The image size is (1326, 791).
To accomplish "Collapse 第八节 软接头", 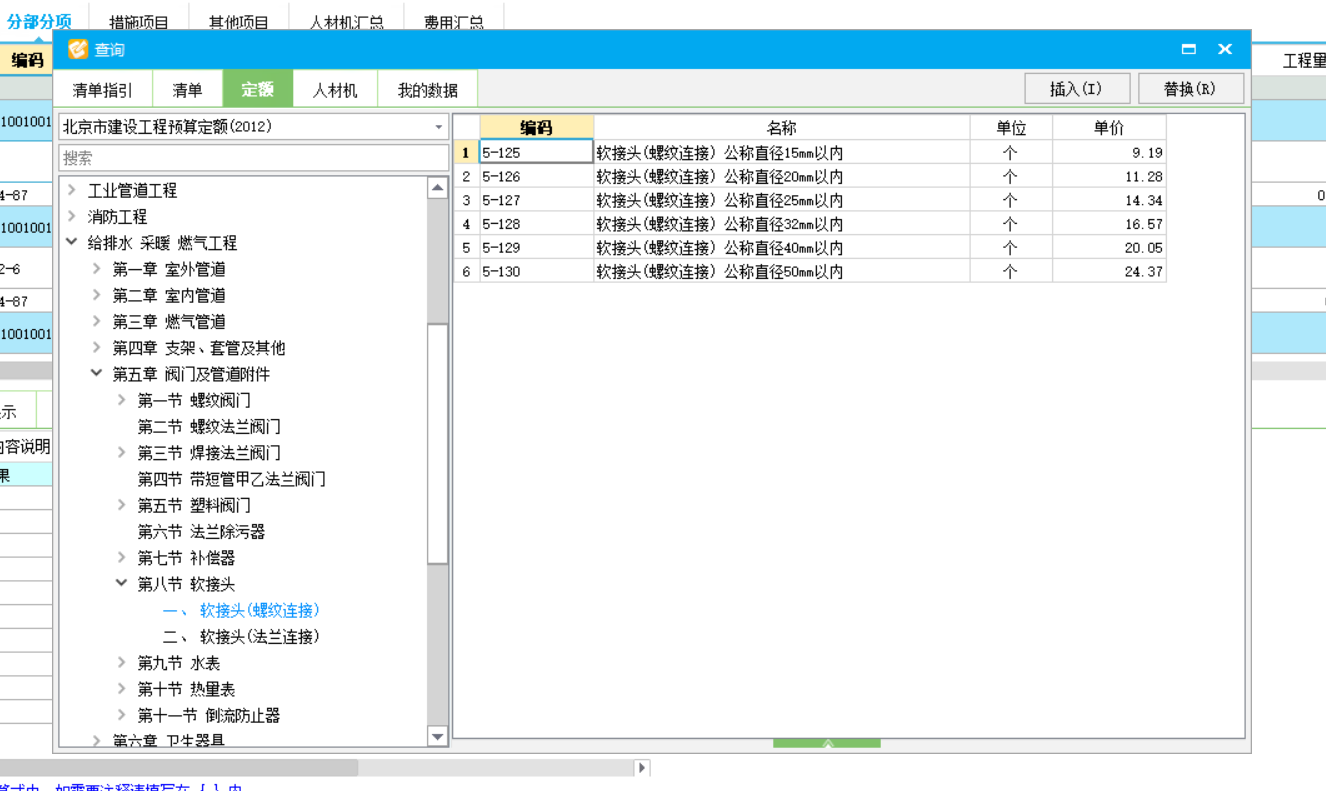I will [x=122, y=583].
